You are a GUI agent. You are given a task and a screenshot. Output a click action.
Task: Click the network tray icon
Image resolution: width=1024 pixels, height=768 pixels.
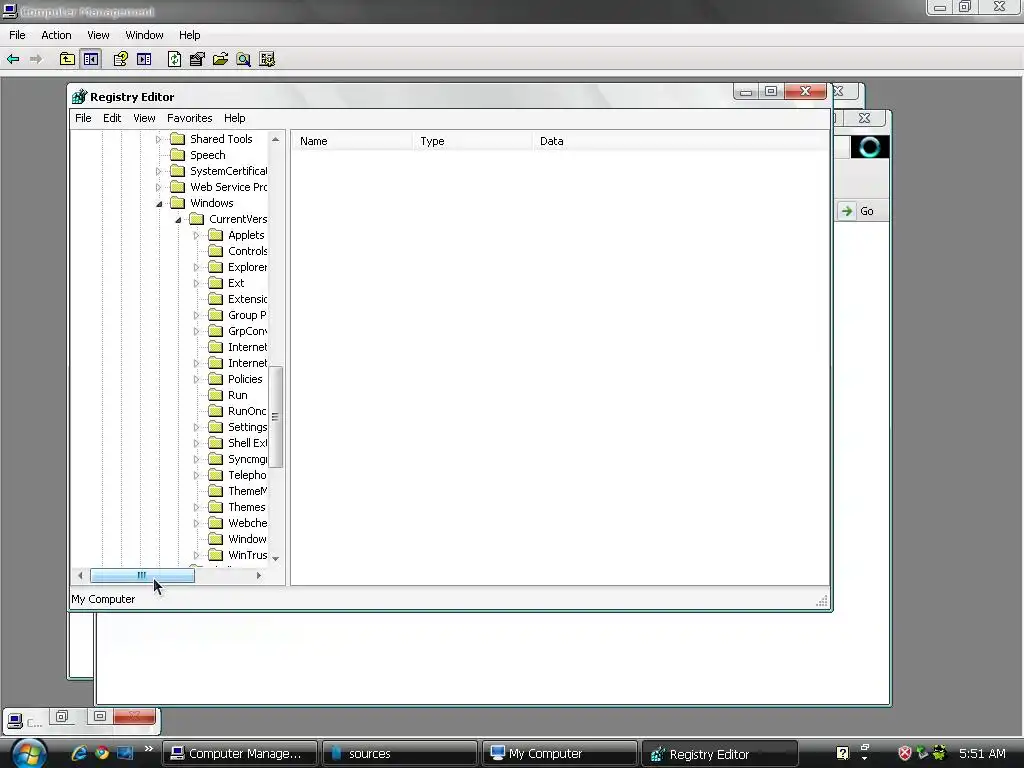(x=922, y=752)
